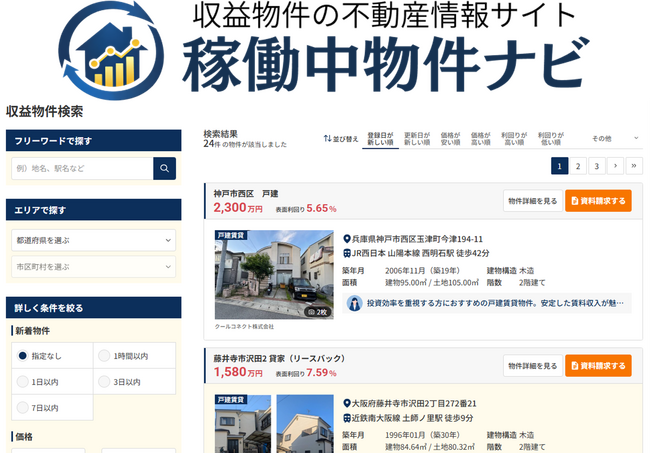Screen dimensions: 650x453
Task: Go to page 2 of results
Action: pos(578,166)
